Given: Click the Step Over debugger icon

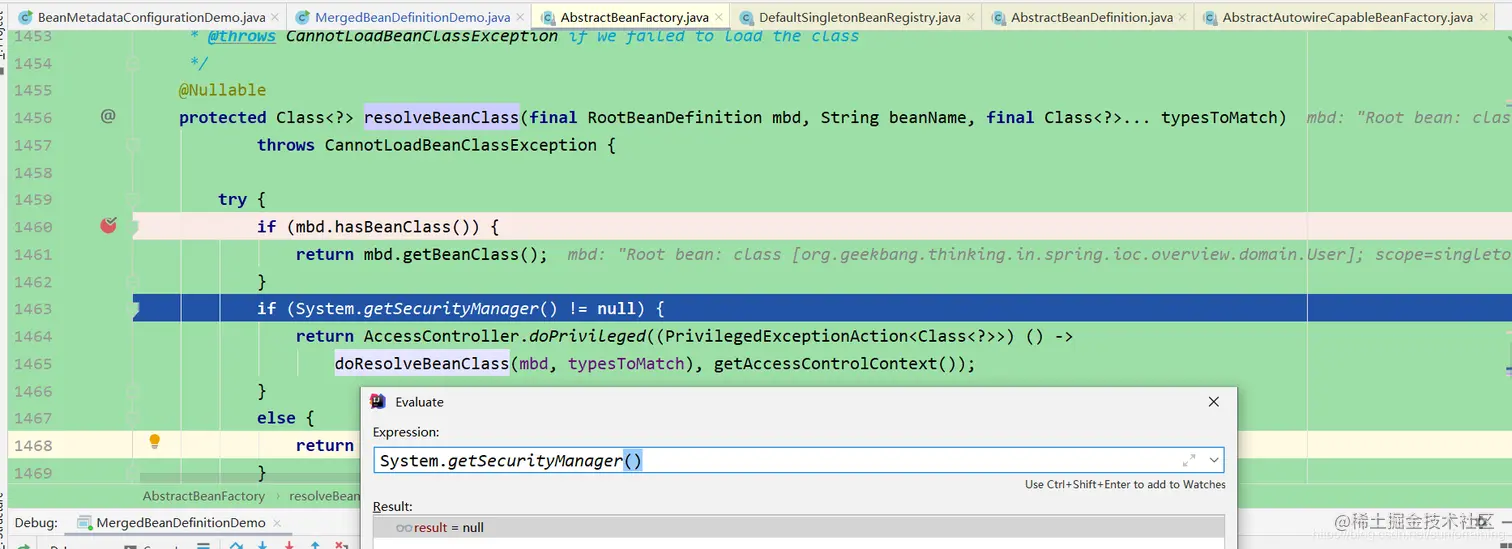Looking at the screenshot, I should point(236,546).
